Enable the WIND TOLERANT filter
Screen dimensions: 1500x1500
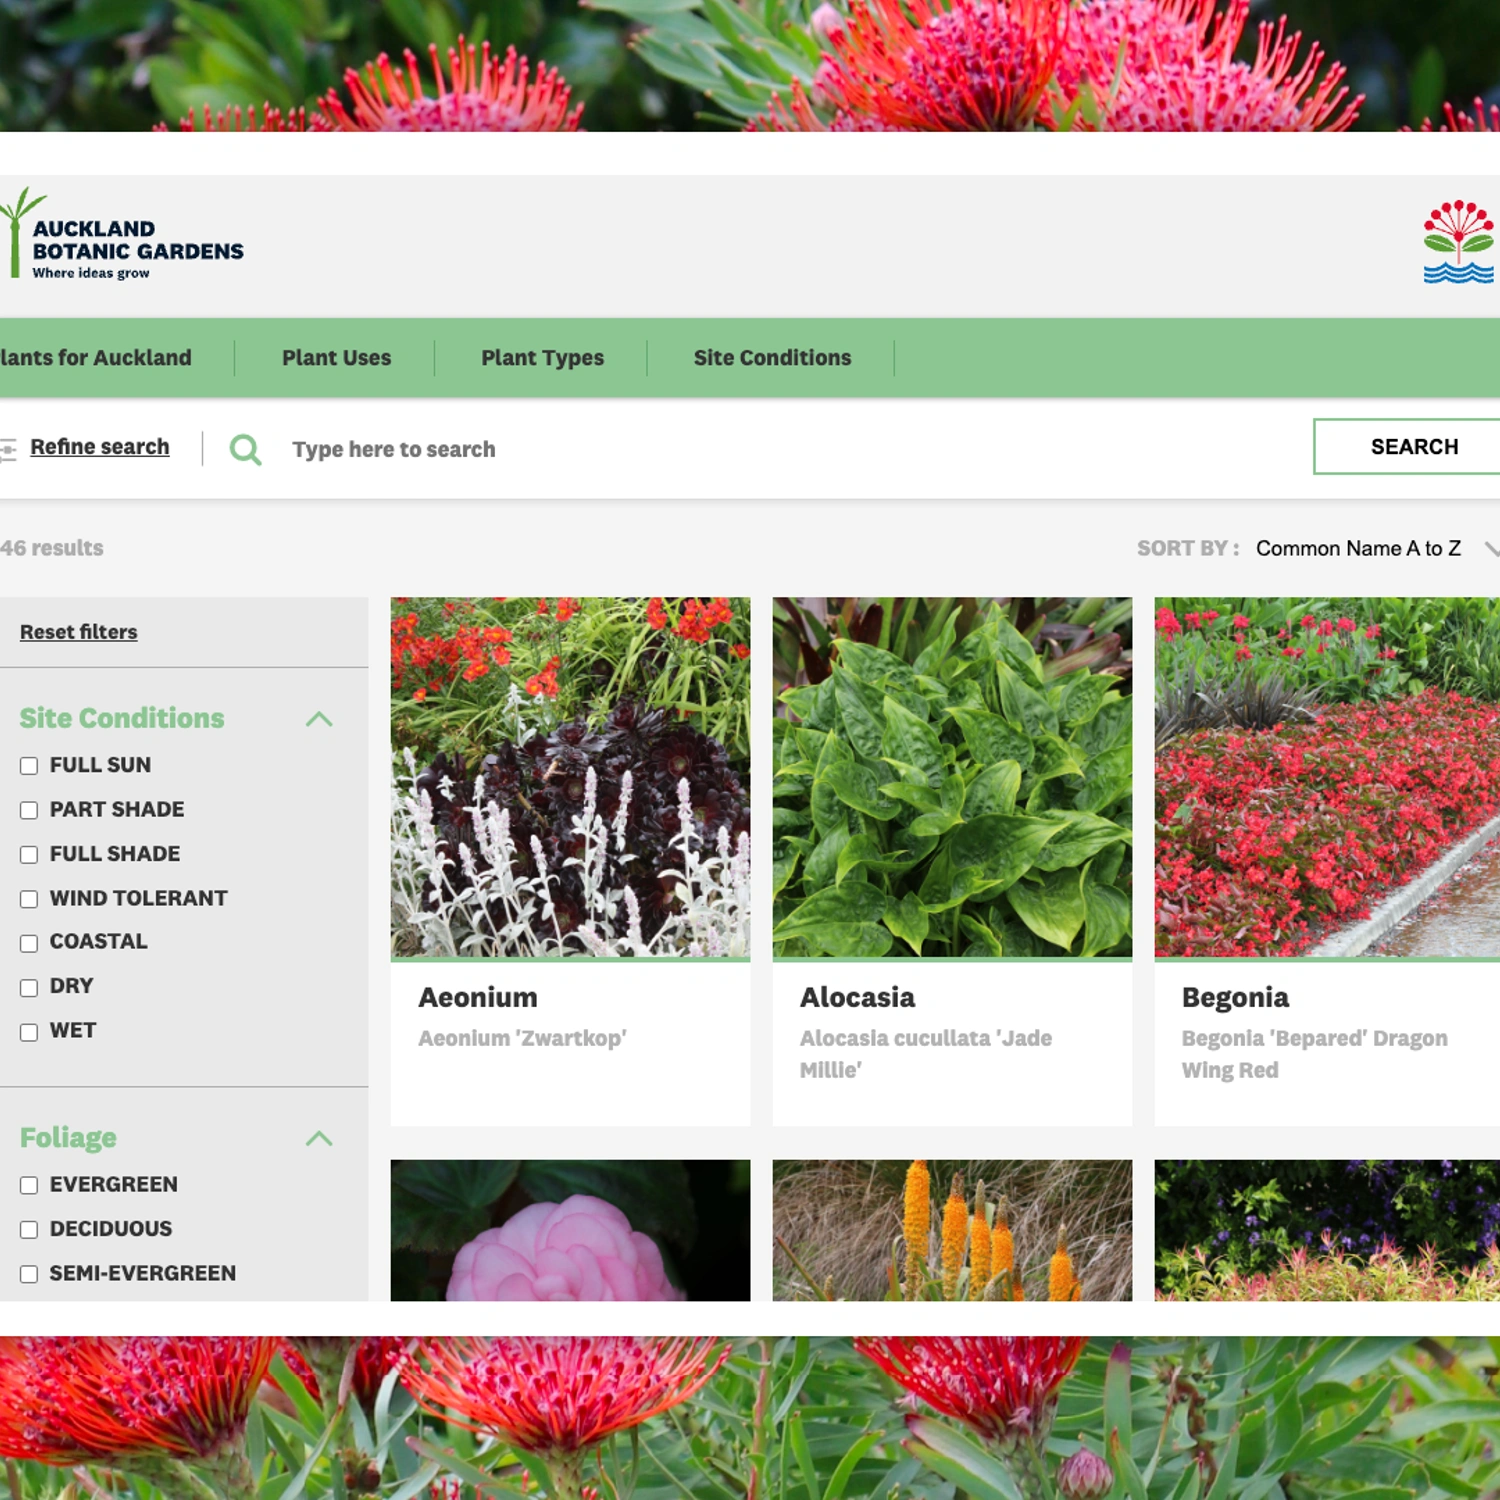(x=29, y=899)
